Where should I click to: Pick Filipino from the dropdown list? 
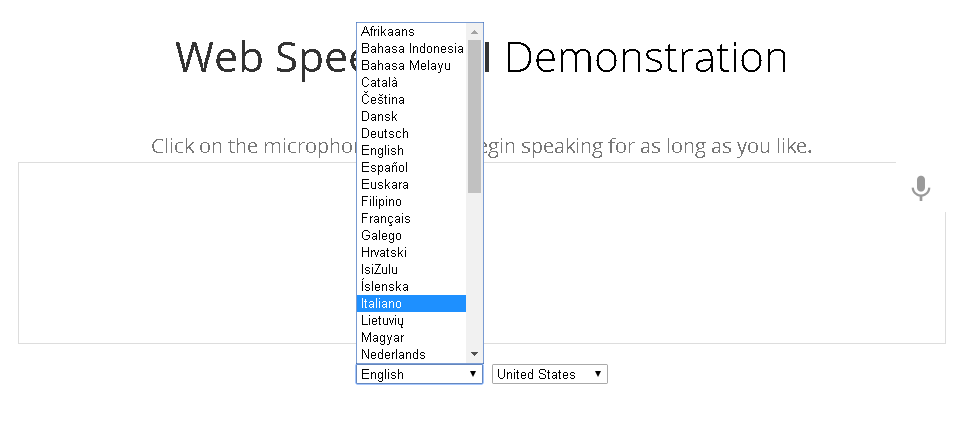tap(411, 202)
